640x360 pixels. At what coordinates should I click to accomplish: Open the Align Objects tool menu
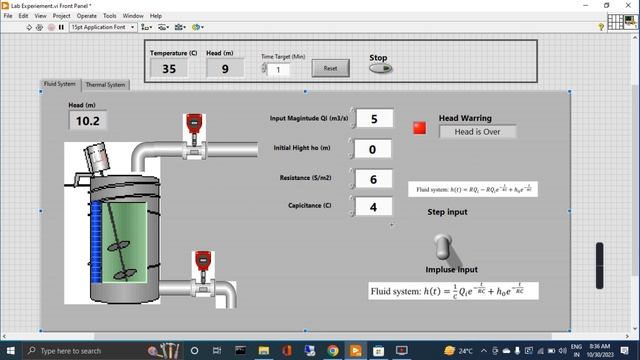point(147,27)
